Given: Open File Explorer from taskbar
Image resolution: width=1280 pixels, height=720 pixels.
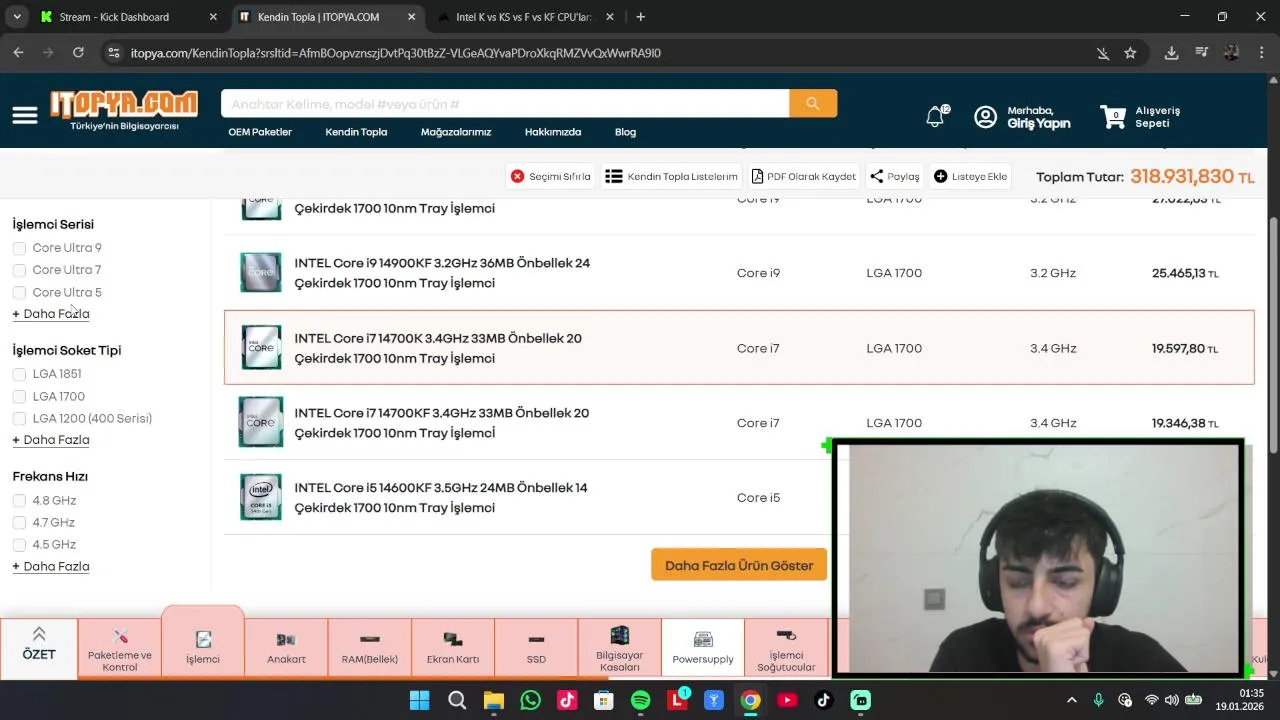Looking at the screenshot, I should (x=493, y=700).
